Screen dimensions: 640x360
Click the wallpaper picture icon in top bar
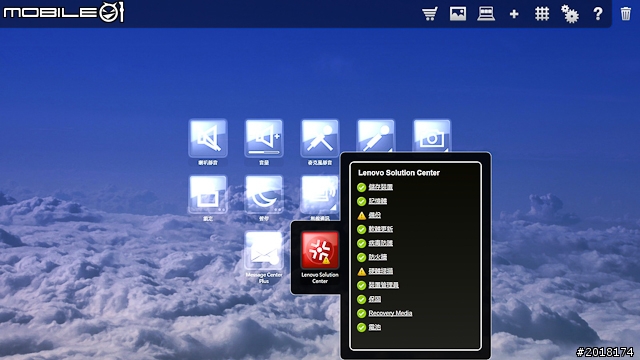[x=458, y=14]
